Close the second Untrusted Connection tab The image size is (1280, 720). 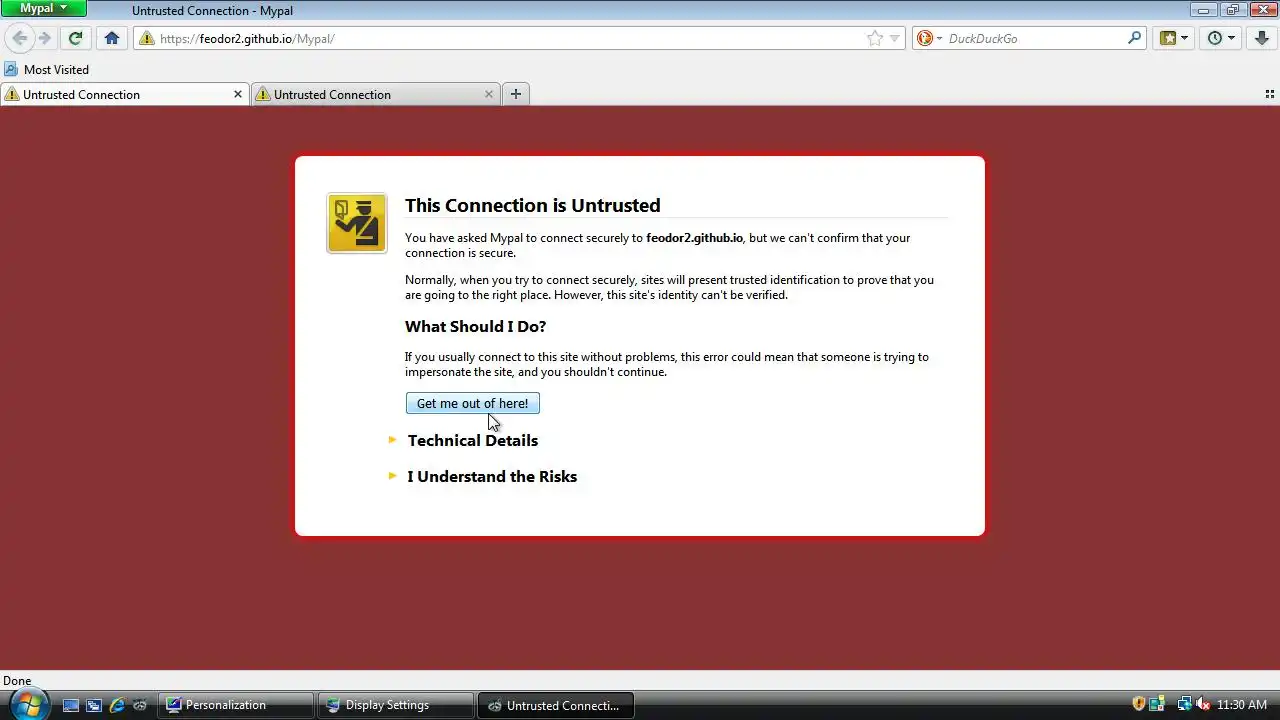(x=489, y=94)
